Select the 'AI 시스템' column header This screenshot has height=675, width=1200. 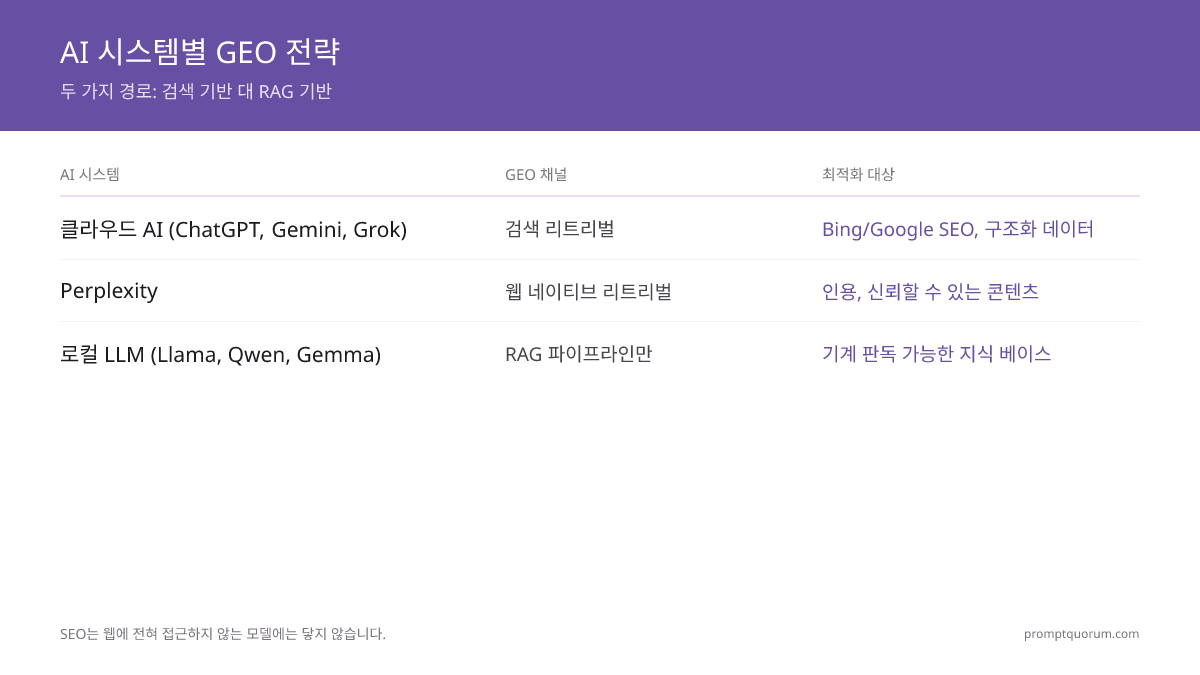[90, 174]
